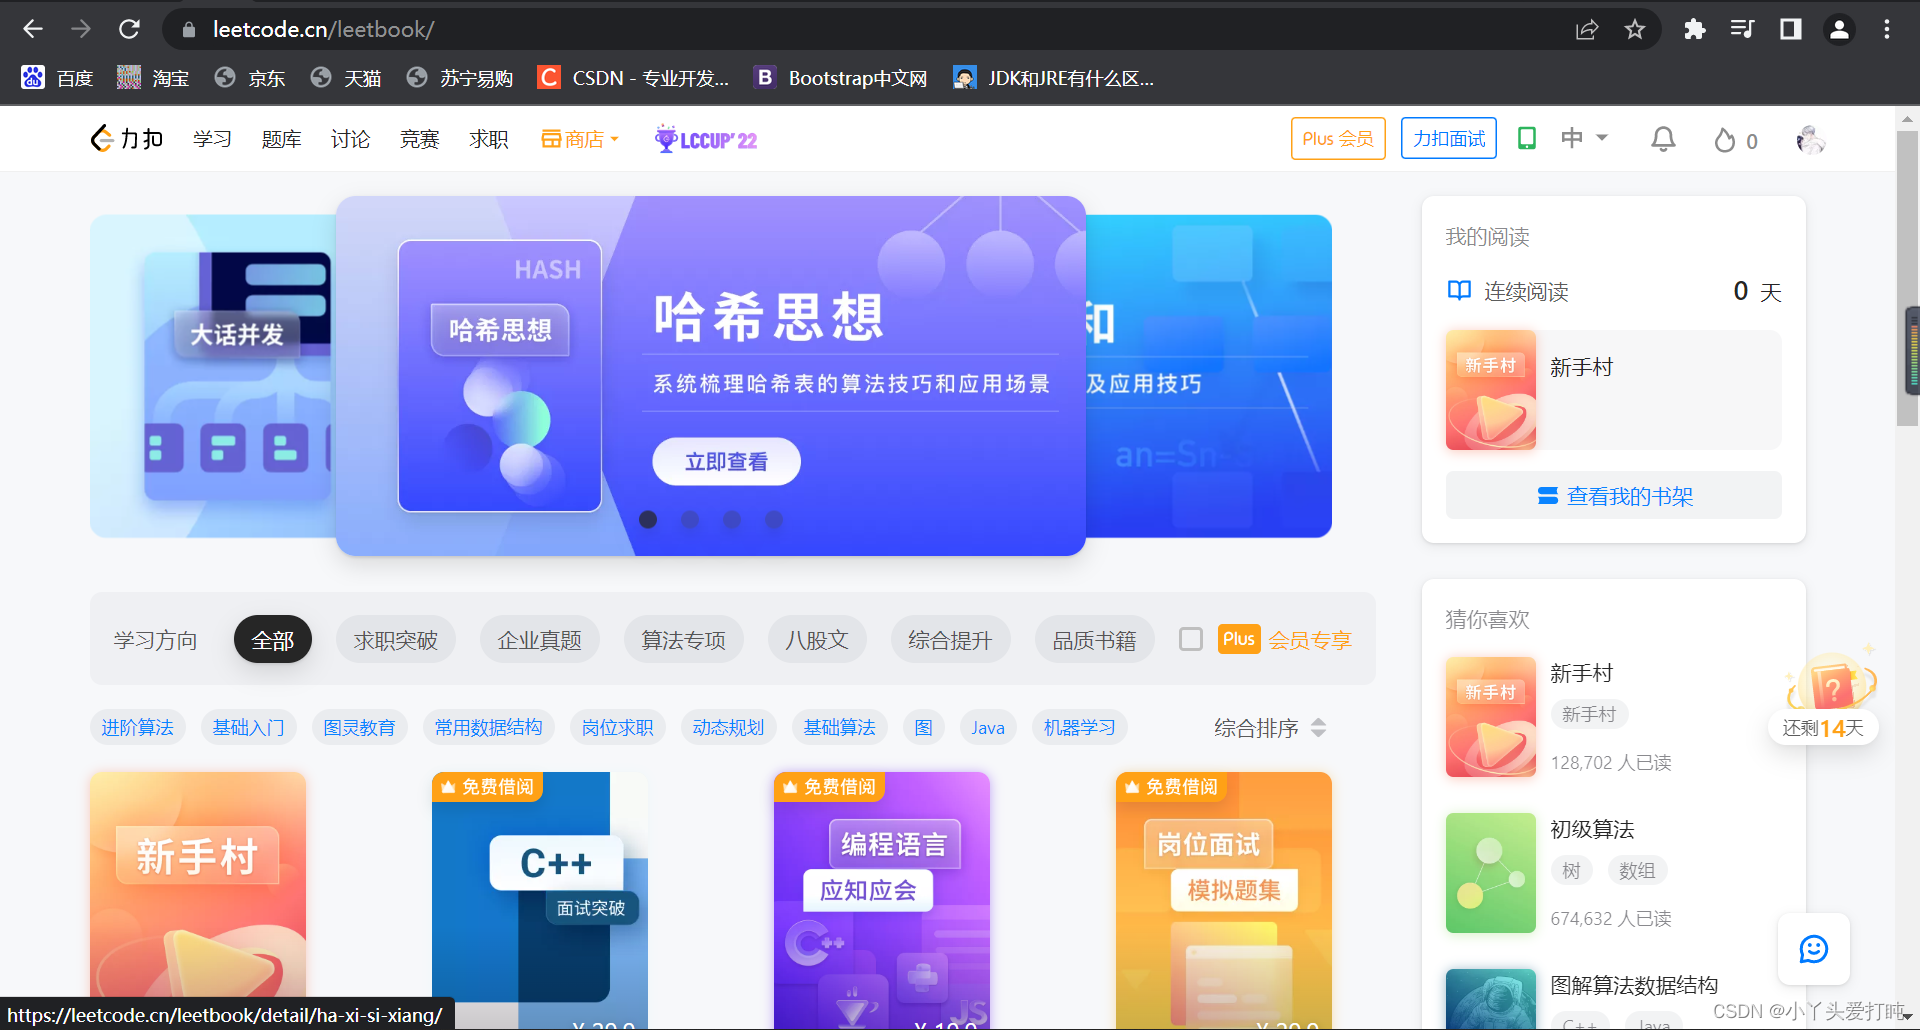Open the C++ 面试突破 book cover

(x=540, y=900)
